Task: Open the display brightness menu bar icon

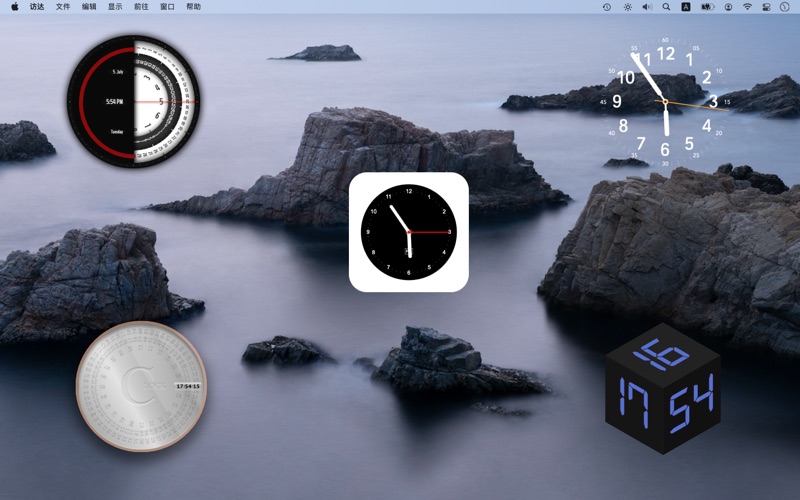Action: point(627,7)
